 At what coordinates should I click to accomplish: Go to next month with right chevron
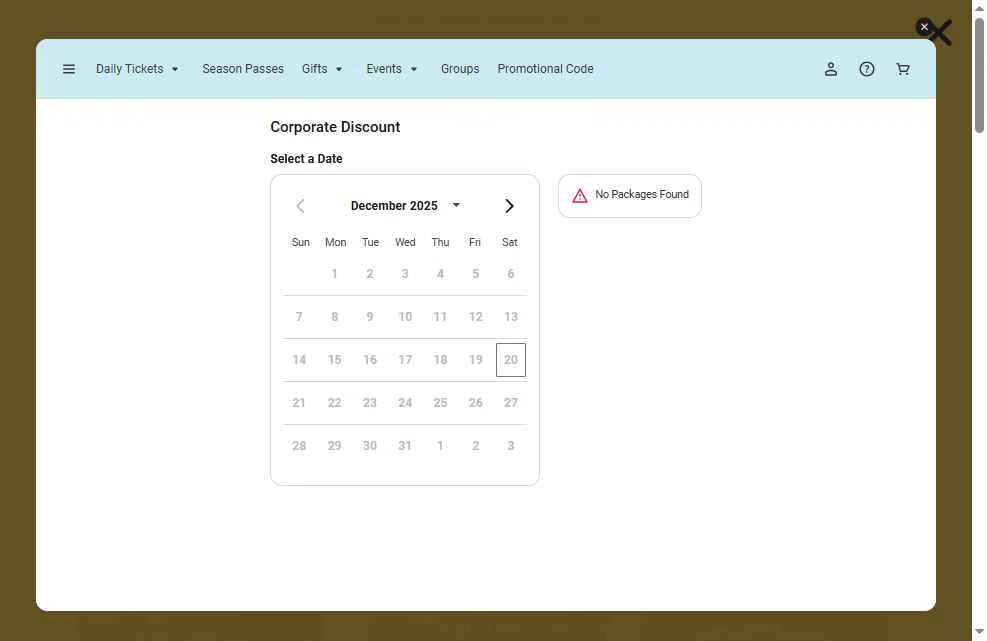pos(509,206)
